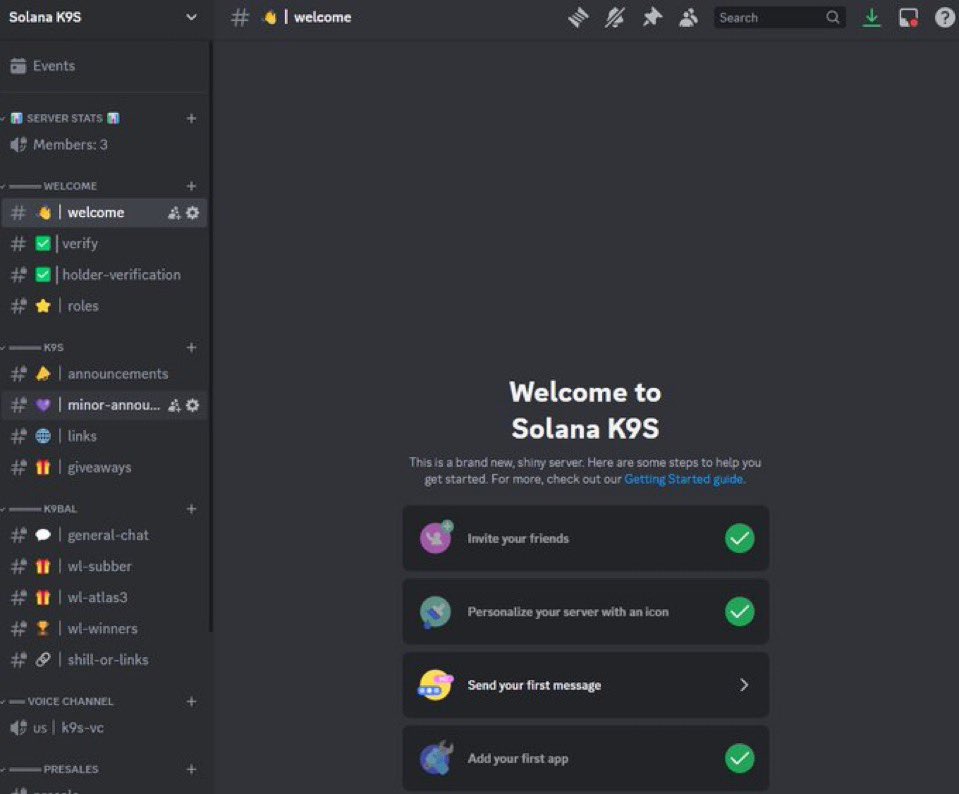
Task: Open notification settings bell icon
Action: (615, 18)
